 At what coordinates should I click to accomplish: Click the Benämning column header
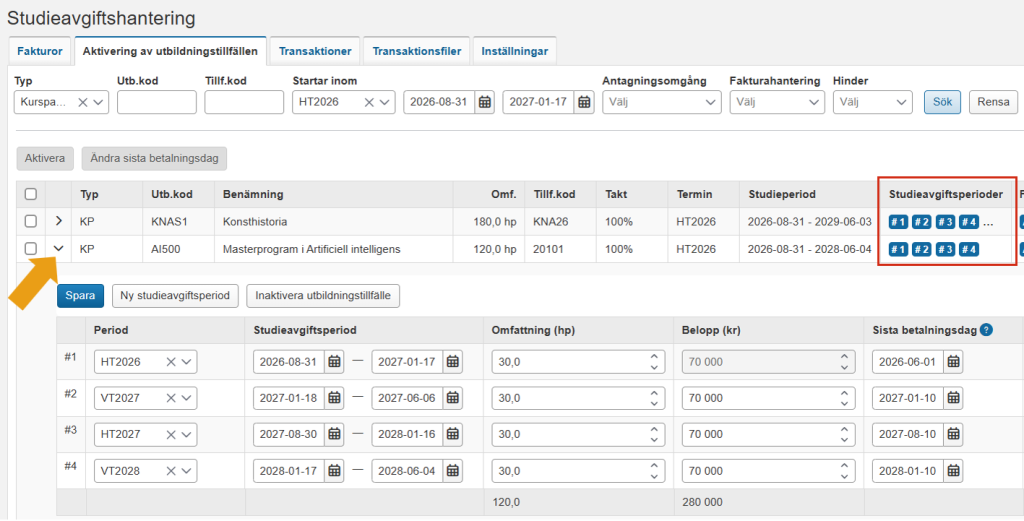253,195
